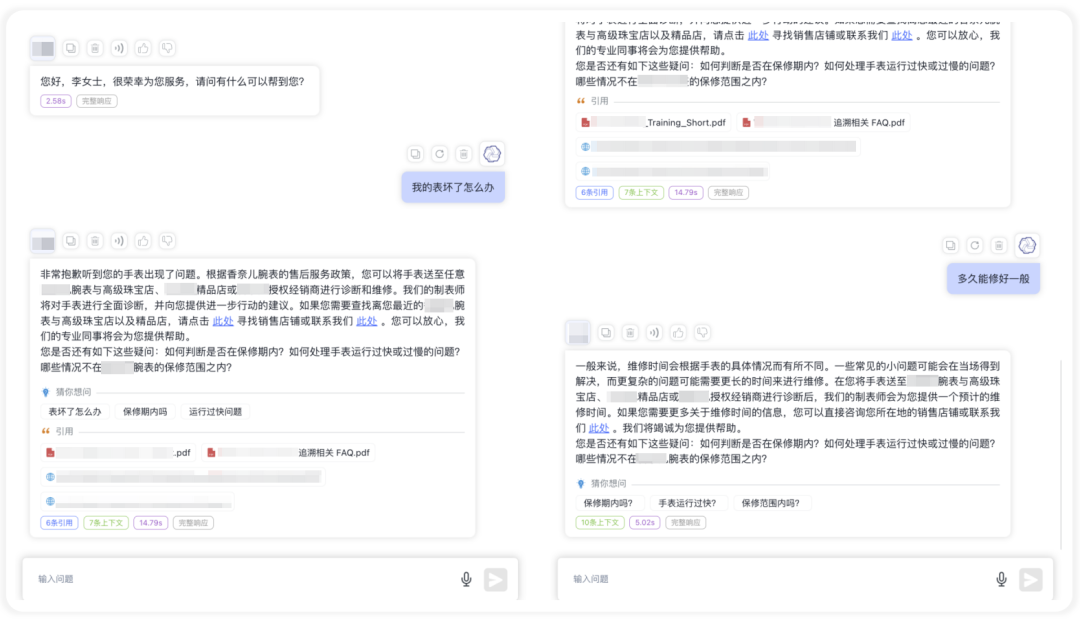1080x620 pixels.
Task: Play audio for the 李女士 greeting message
Action: pyautogui.click(x=119, y=48)
